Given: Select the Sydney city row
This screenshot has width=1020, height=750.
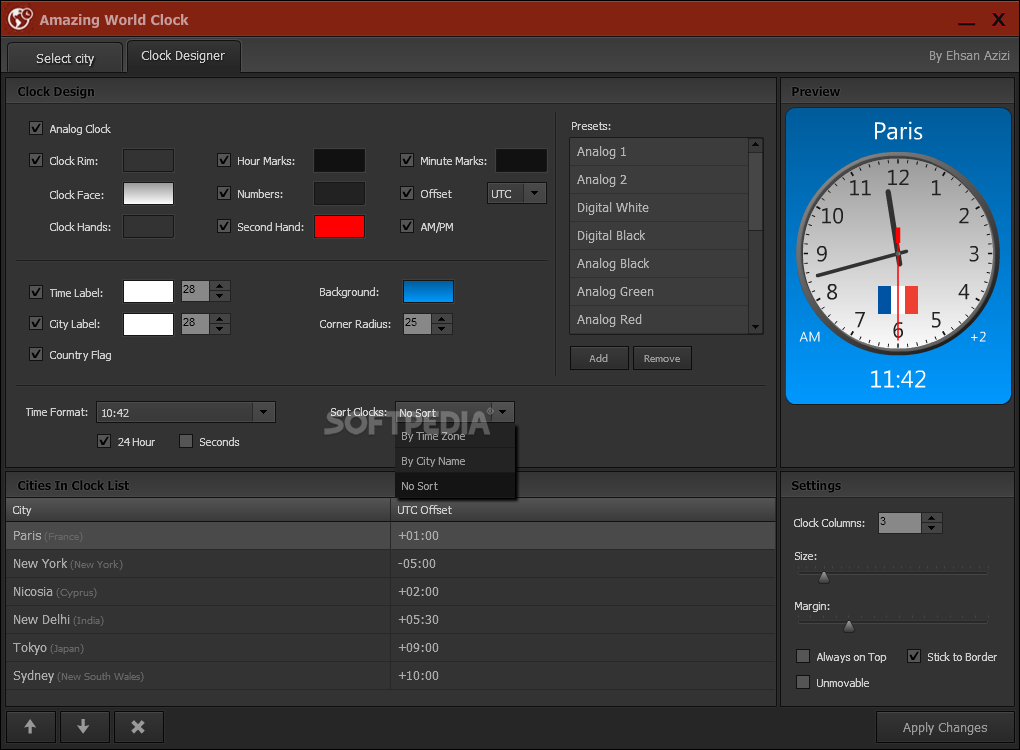Looking at the screenshot, I should pos(390,676).
